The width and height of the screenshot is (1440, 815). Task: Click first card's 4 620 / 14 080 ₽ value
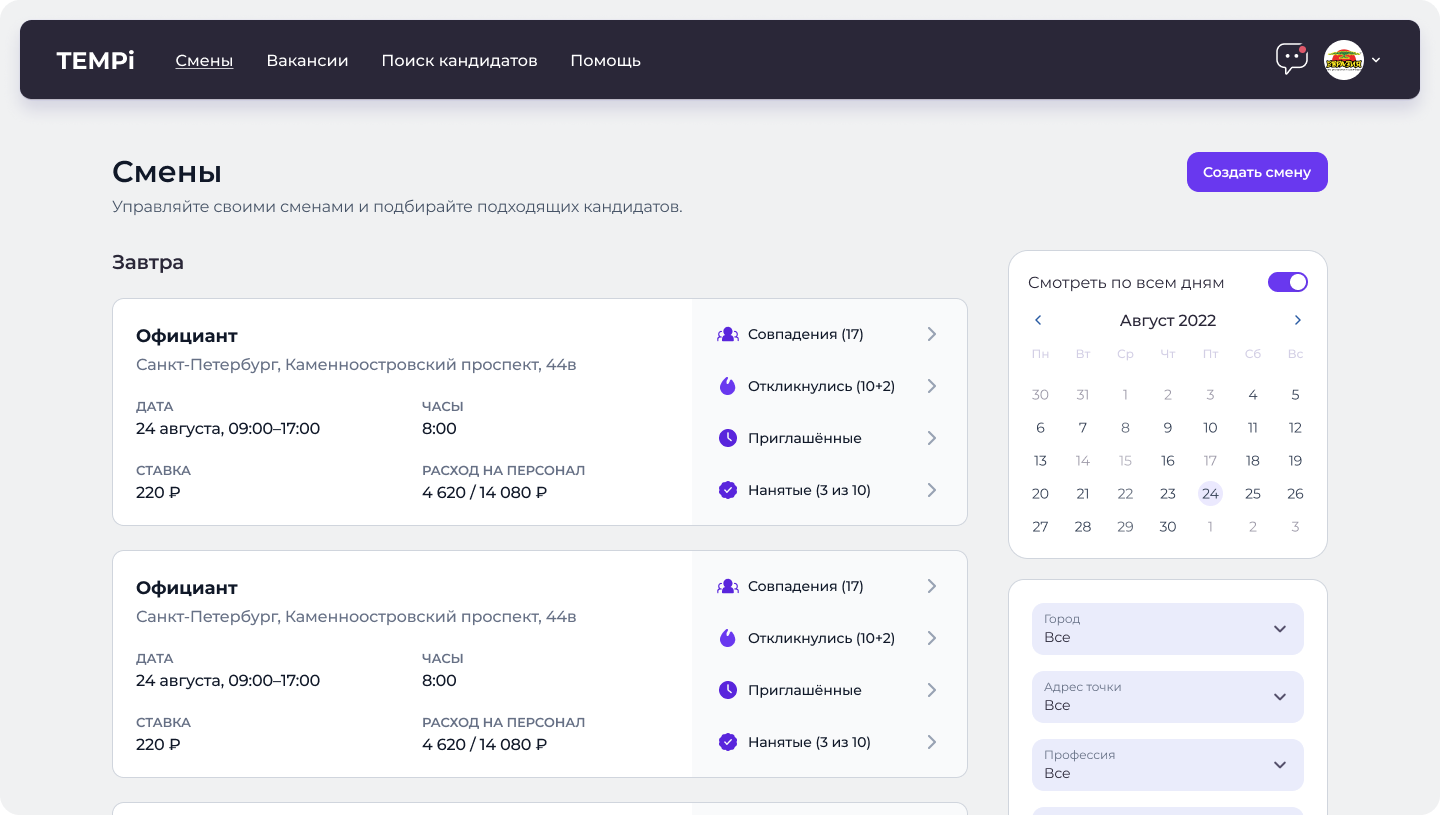coord(485,493)
